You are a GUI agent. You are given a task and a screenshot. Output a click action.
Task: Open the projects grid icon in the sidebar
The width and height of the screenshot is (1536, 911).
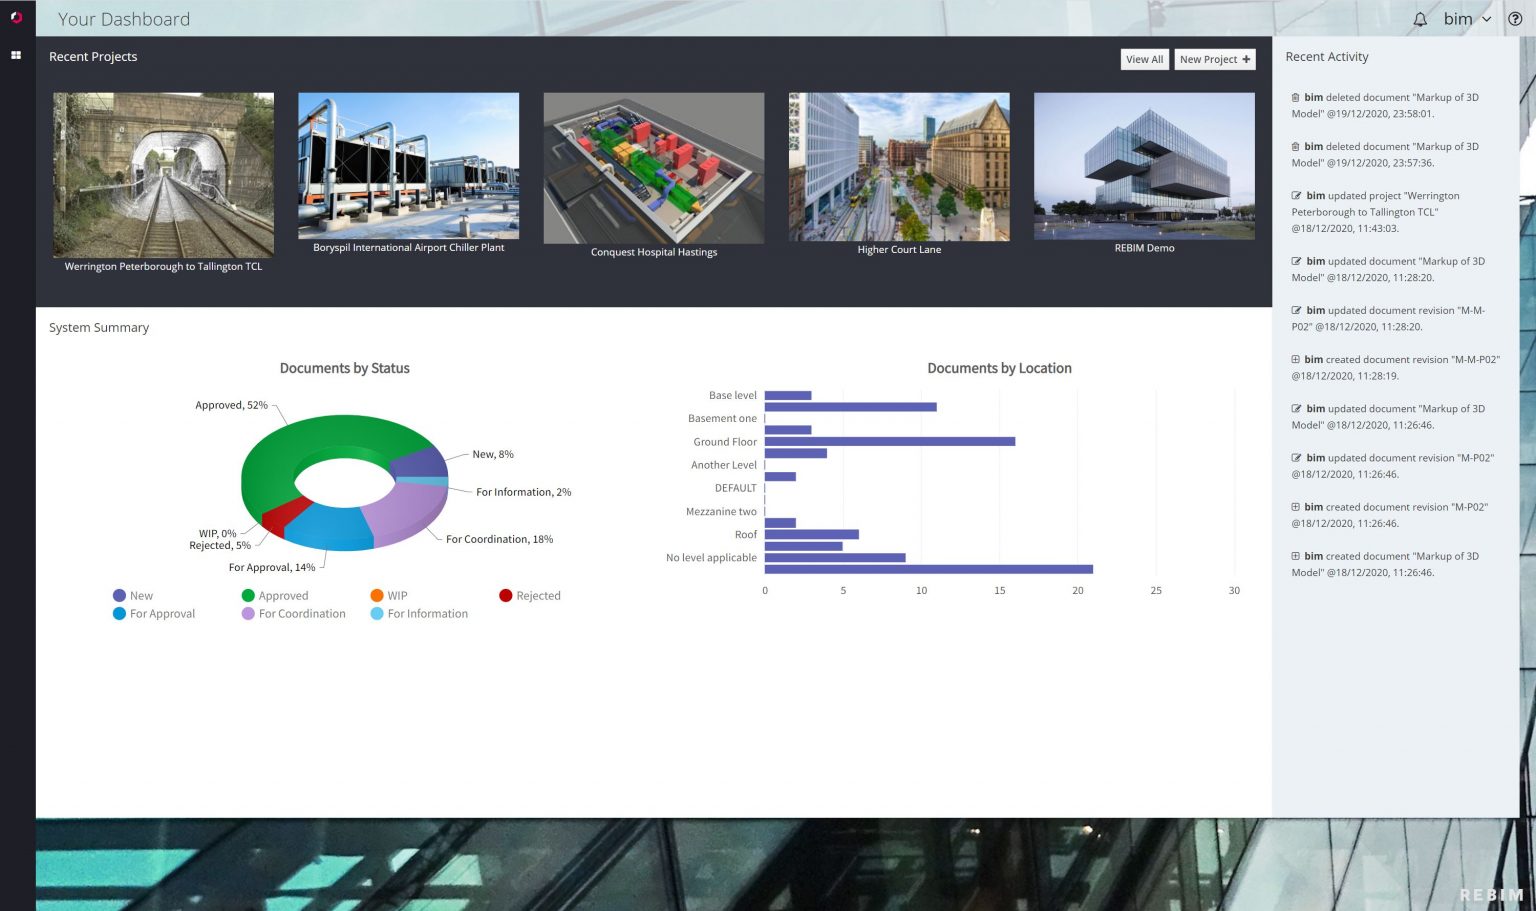pos(15,55)
